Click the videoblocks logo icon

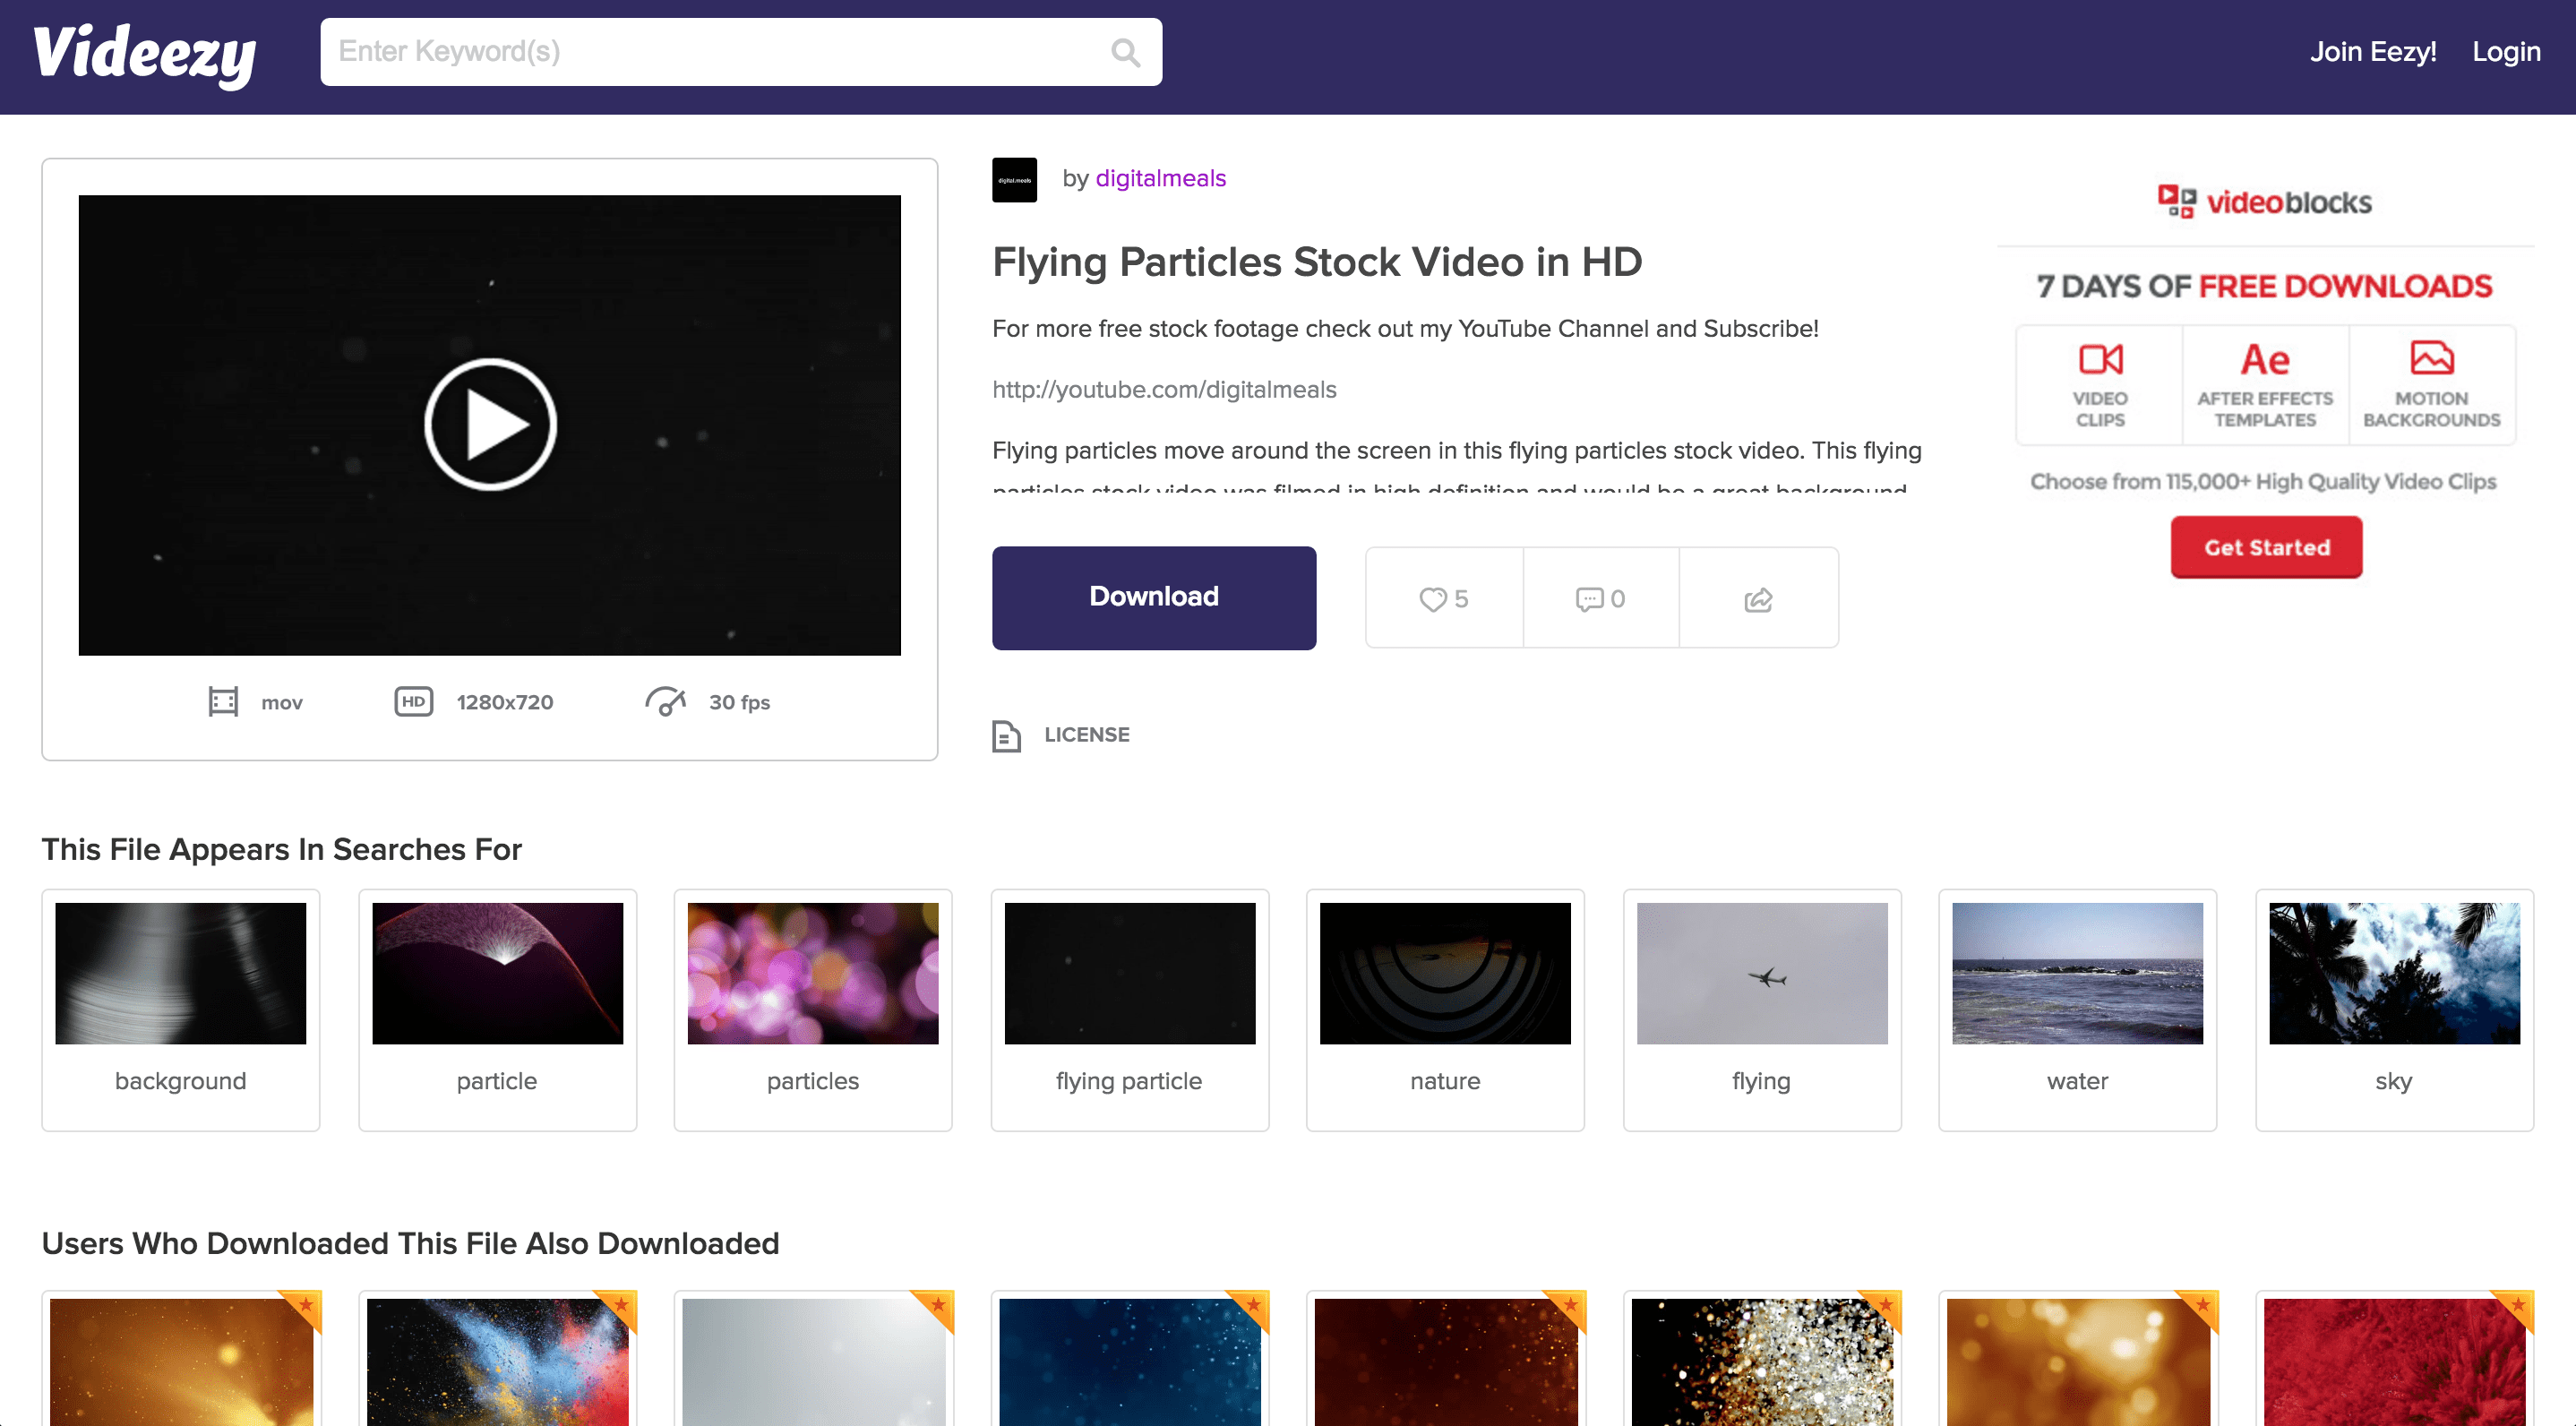pos(2176,201)
